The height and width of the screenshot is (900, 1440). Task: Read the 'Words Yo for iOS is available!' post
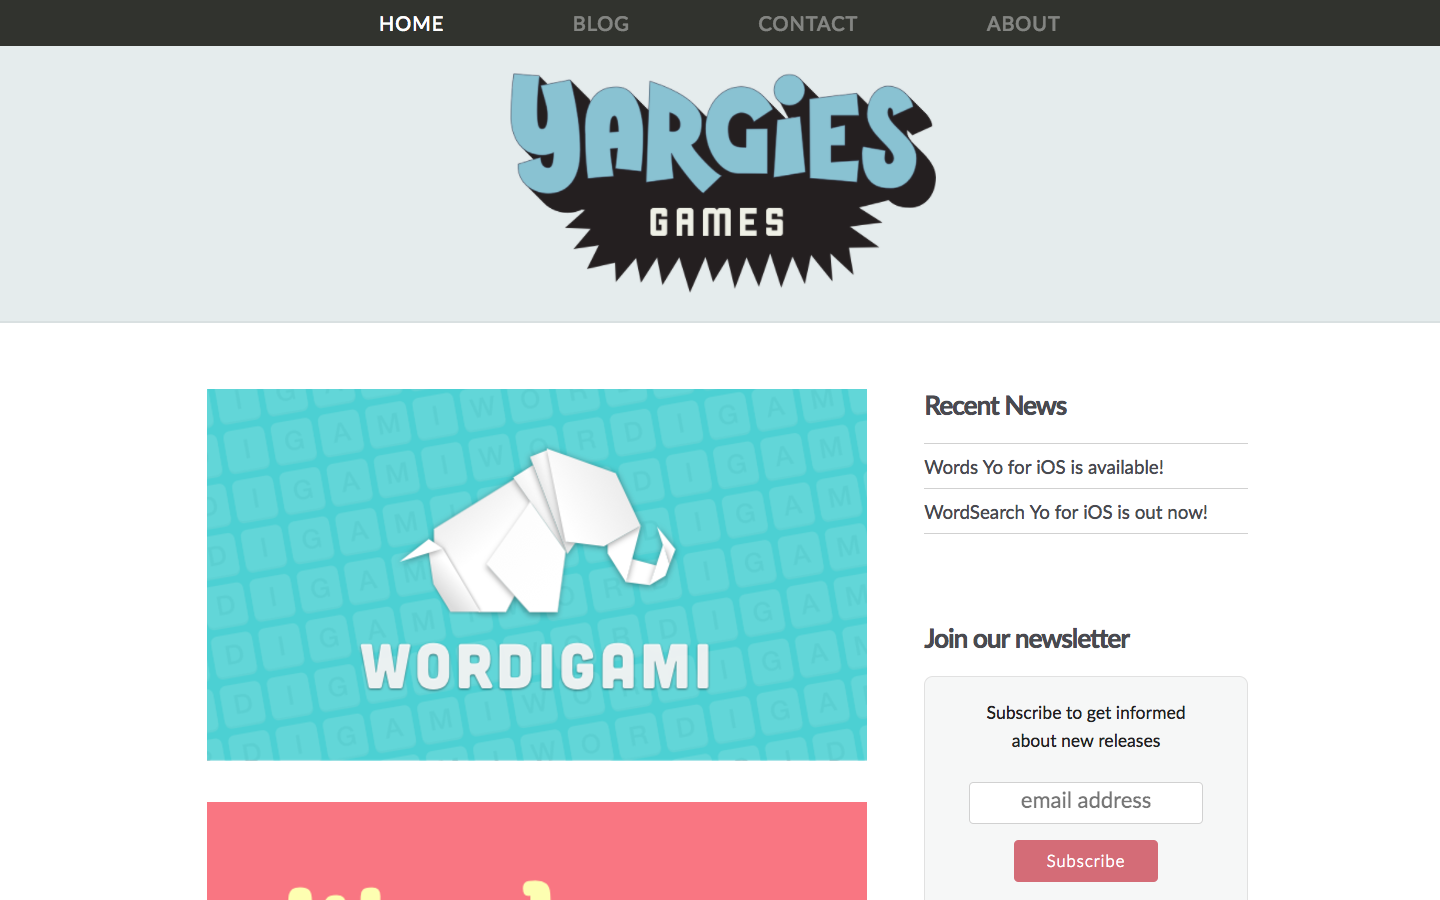[x=1044, y=467]
